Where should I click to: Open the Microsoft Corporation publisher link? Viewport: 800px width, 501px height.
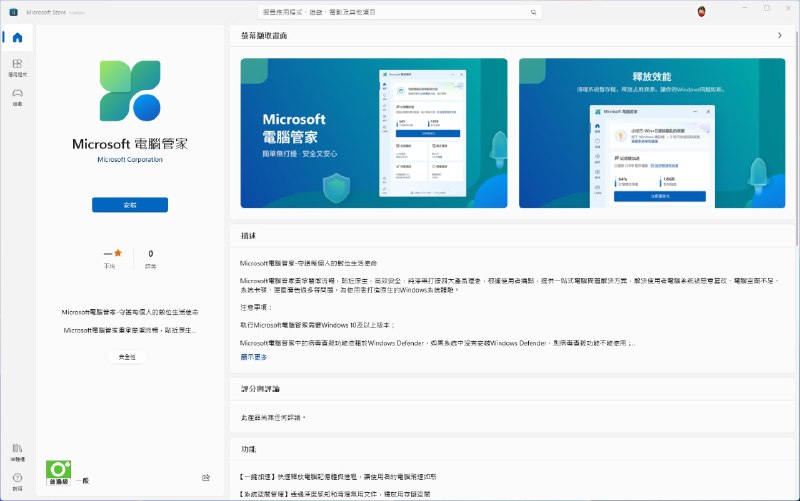pos(130,160)
